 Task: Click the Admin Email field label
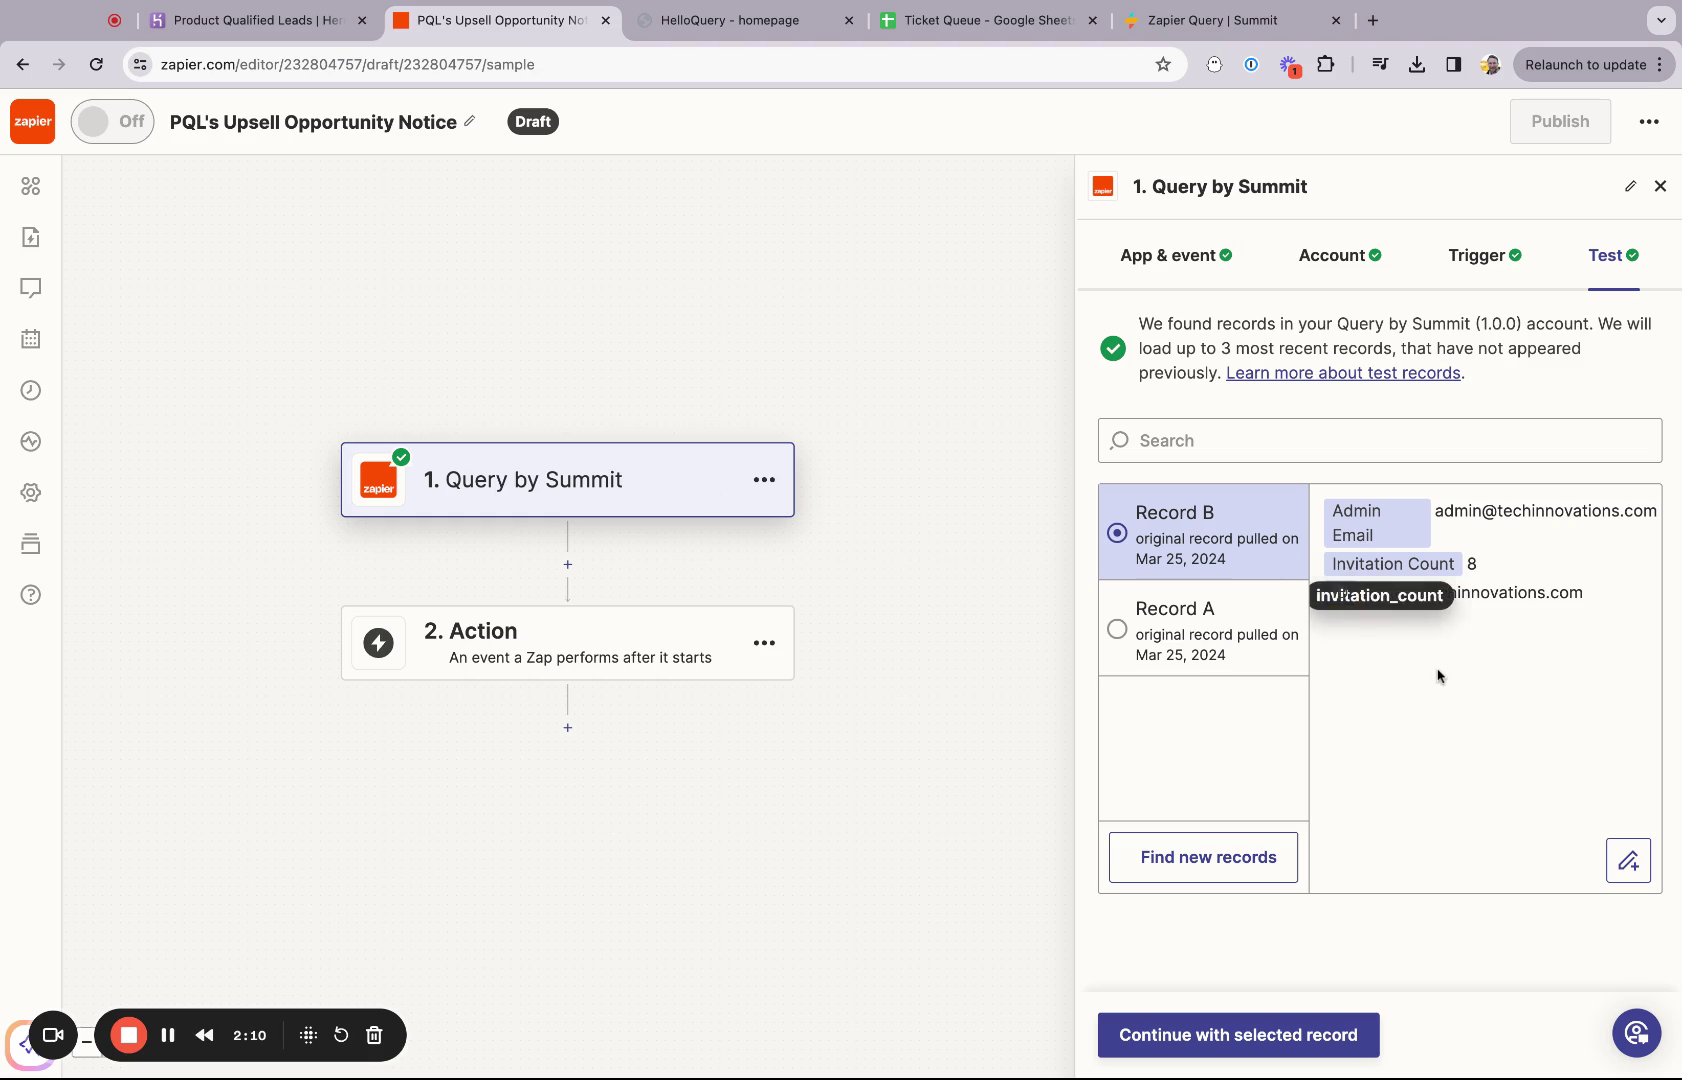tap(1376, 523)
